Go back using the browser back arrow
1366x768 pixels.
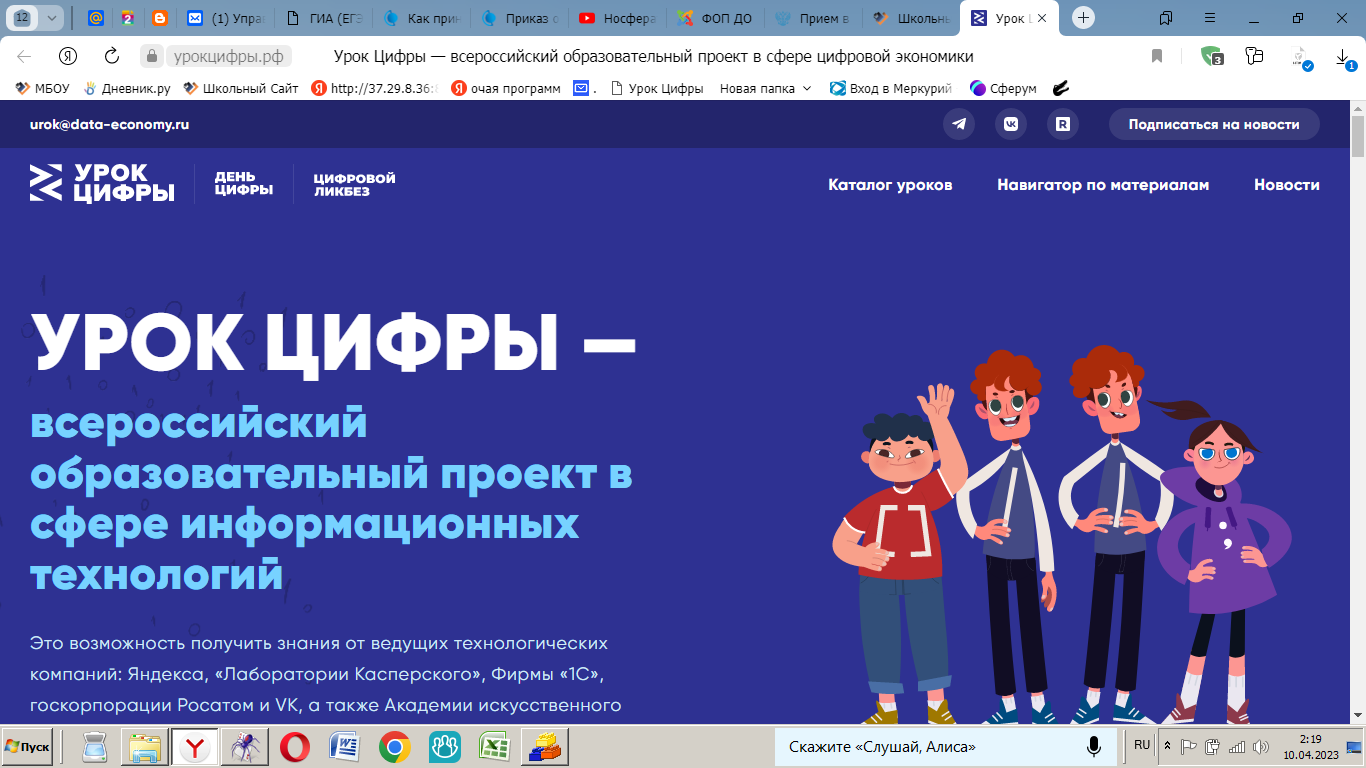coord(24,56)
